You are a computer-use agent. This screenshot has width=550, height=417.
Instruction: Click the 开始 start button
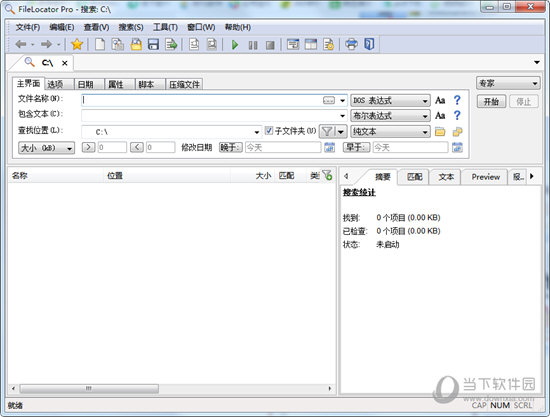click(491, 102)
